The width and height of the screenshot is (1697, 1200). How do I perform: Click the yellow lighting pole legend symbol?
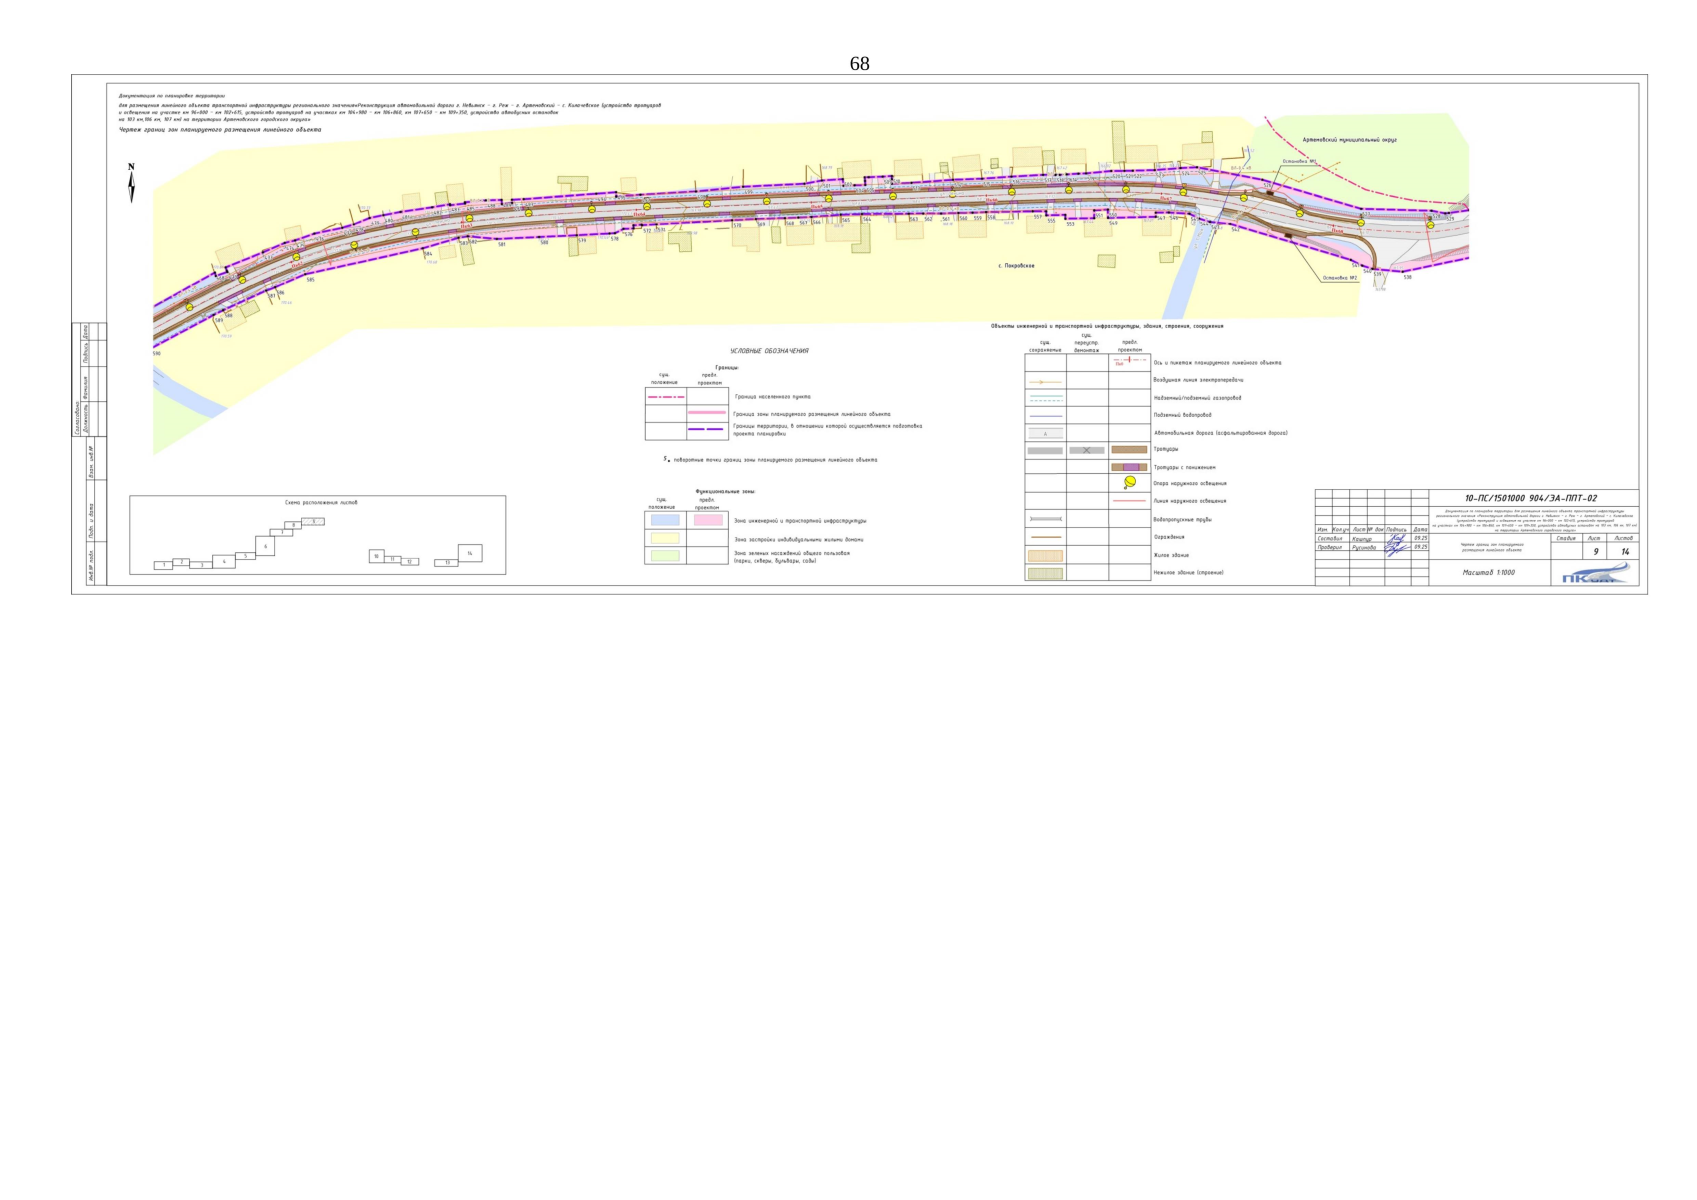(1129, 482)
